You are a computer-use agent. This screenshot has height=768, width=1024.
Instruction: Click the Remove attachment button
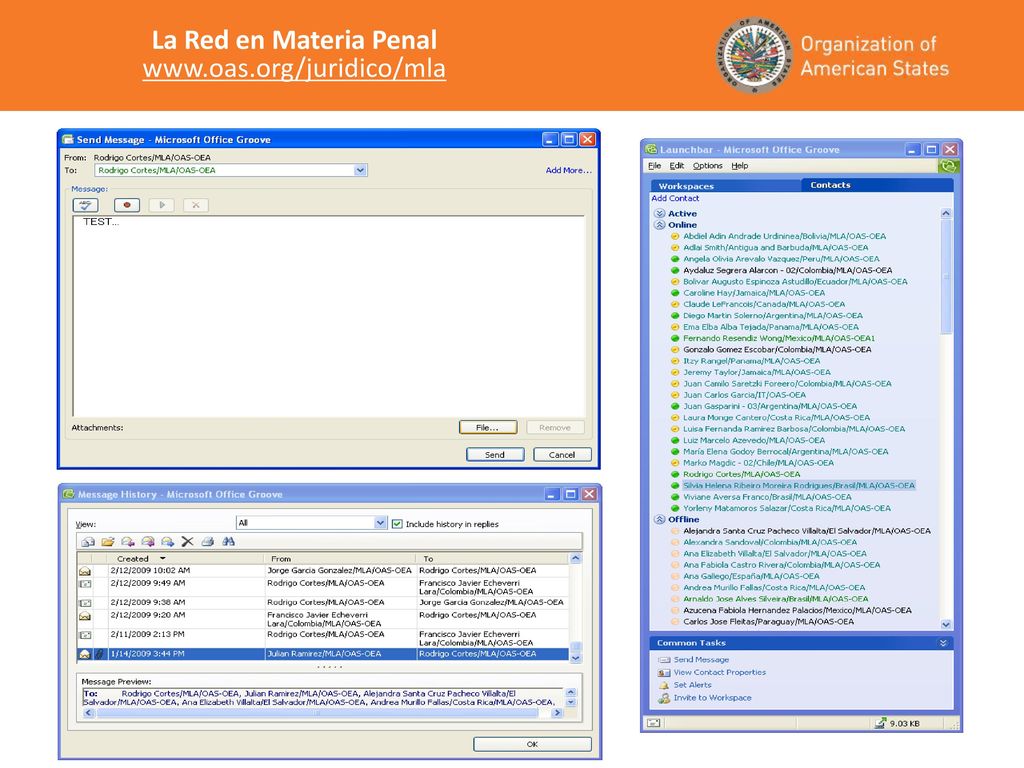point(555,427)
